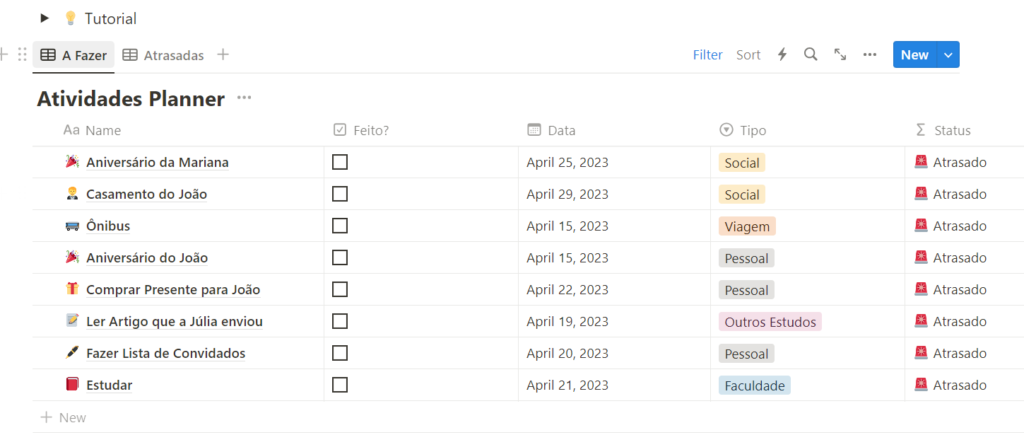Open the search magnifier icon

[811, 55]
